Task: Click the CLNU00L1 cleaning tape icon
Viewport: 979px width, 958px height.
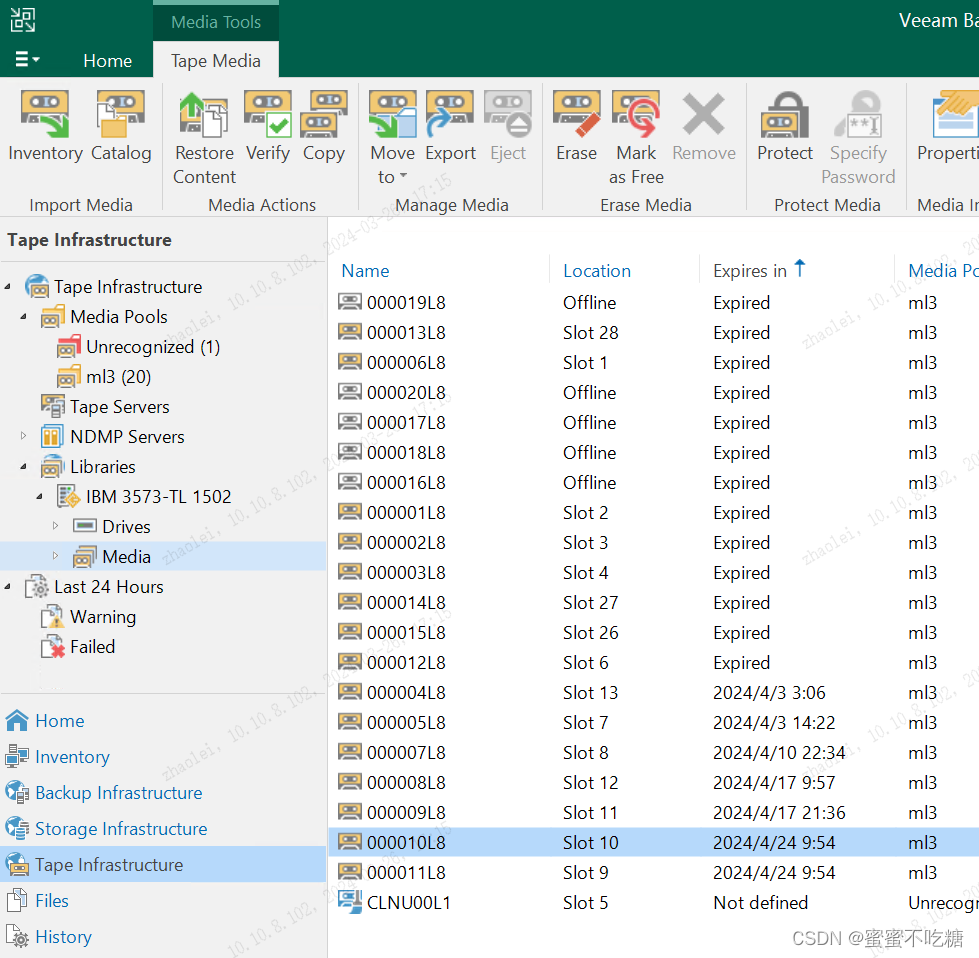Action: [x=350, y=902]
